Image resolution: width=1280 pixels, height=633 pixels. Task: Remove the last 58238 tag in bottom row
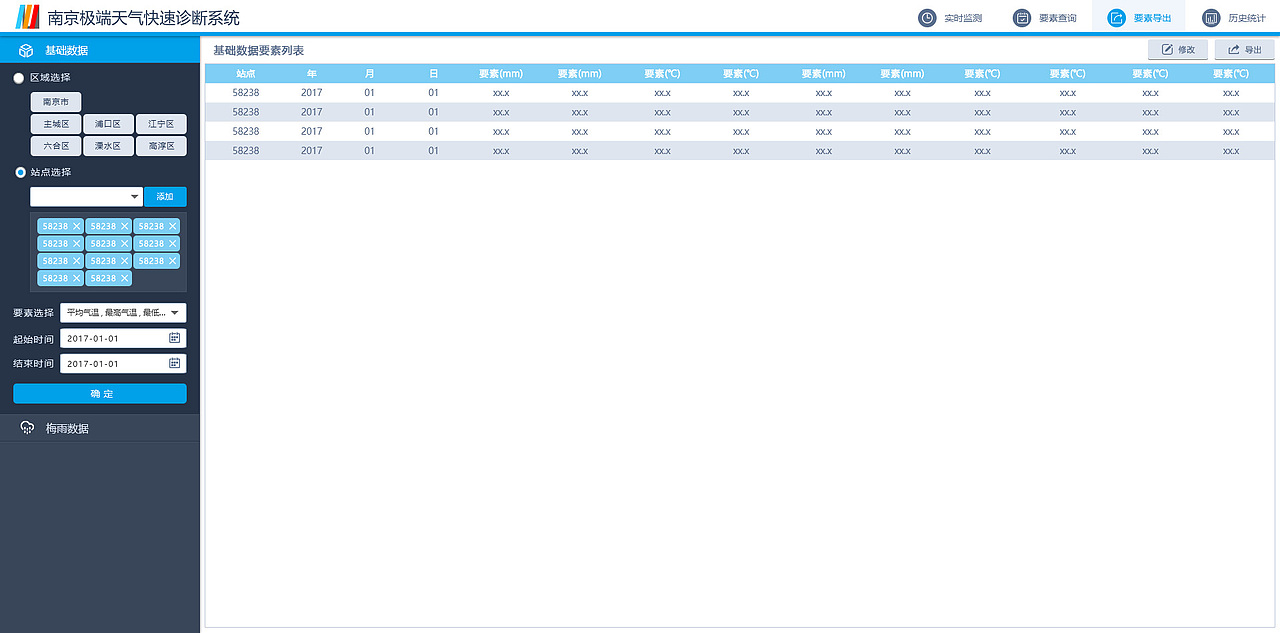click(x=124, y=278)
